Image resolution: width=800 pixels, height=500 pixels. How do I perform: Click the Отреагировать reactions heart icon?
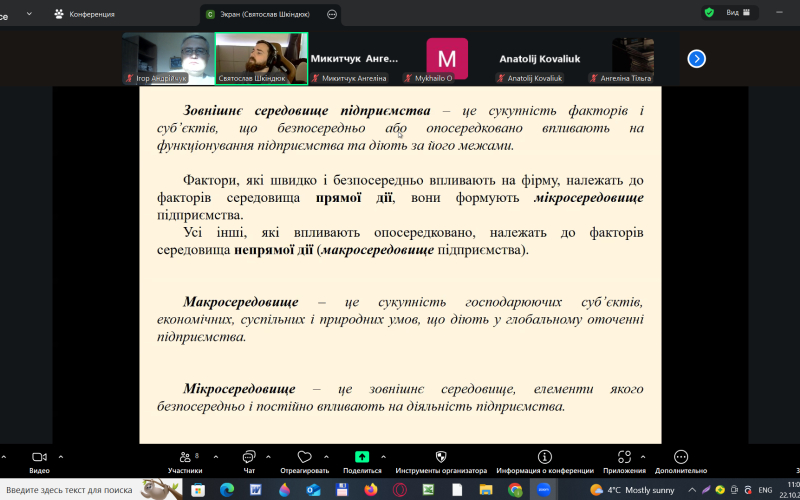(305, 456)
